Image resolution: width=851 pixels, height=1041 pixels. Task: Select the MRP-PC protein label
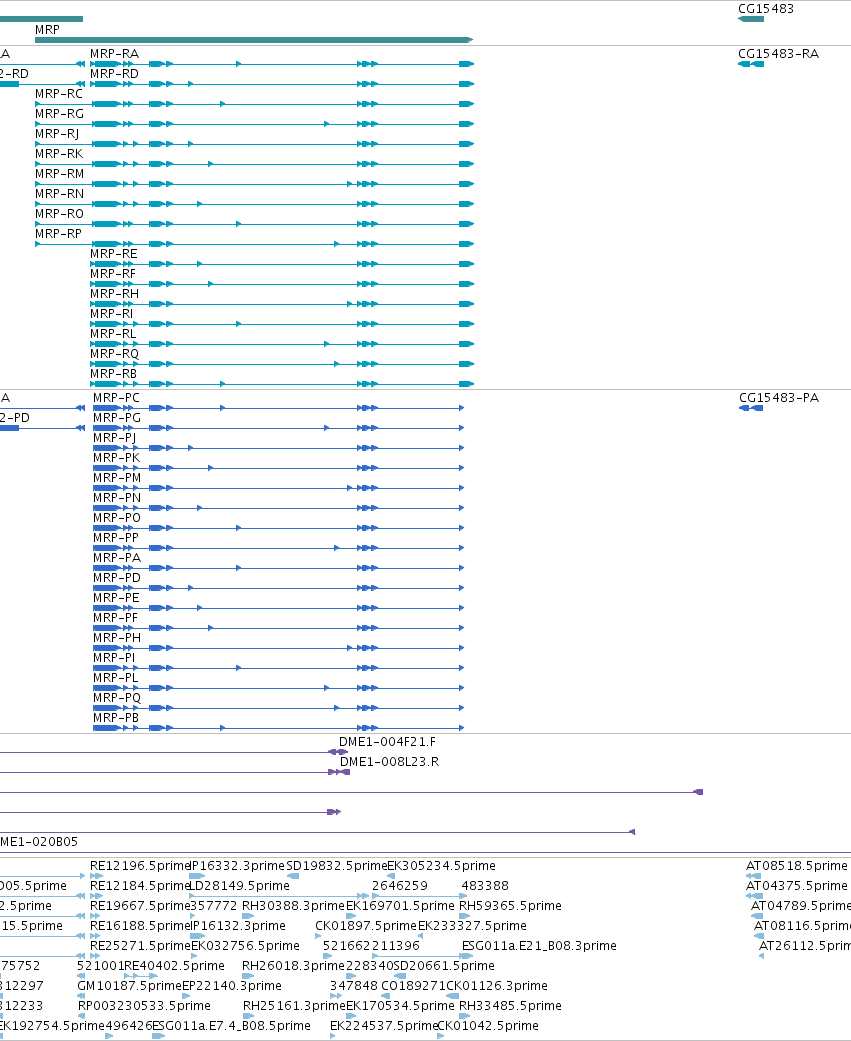(116, 398)
